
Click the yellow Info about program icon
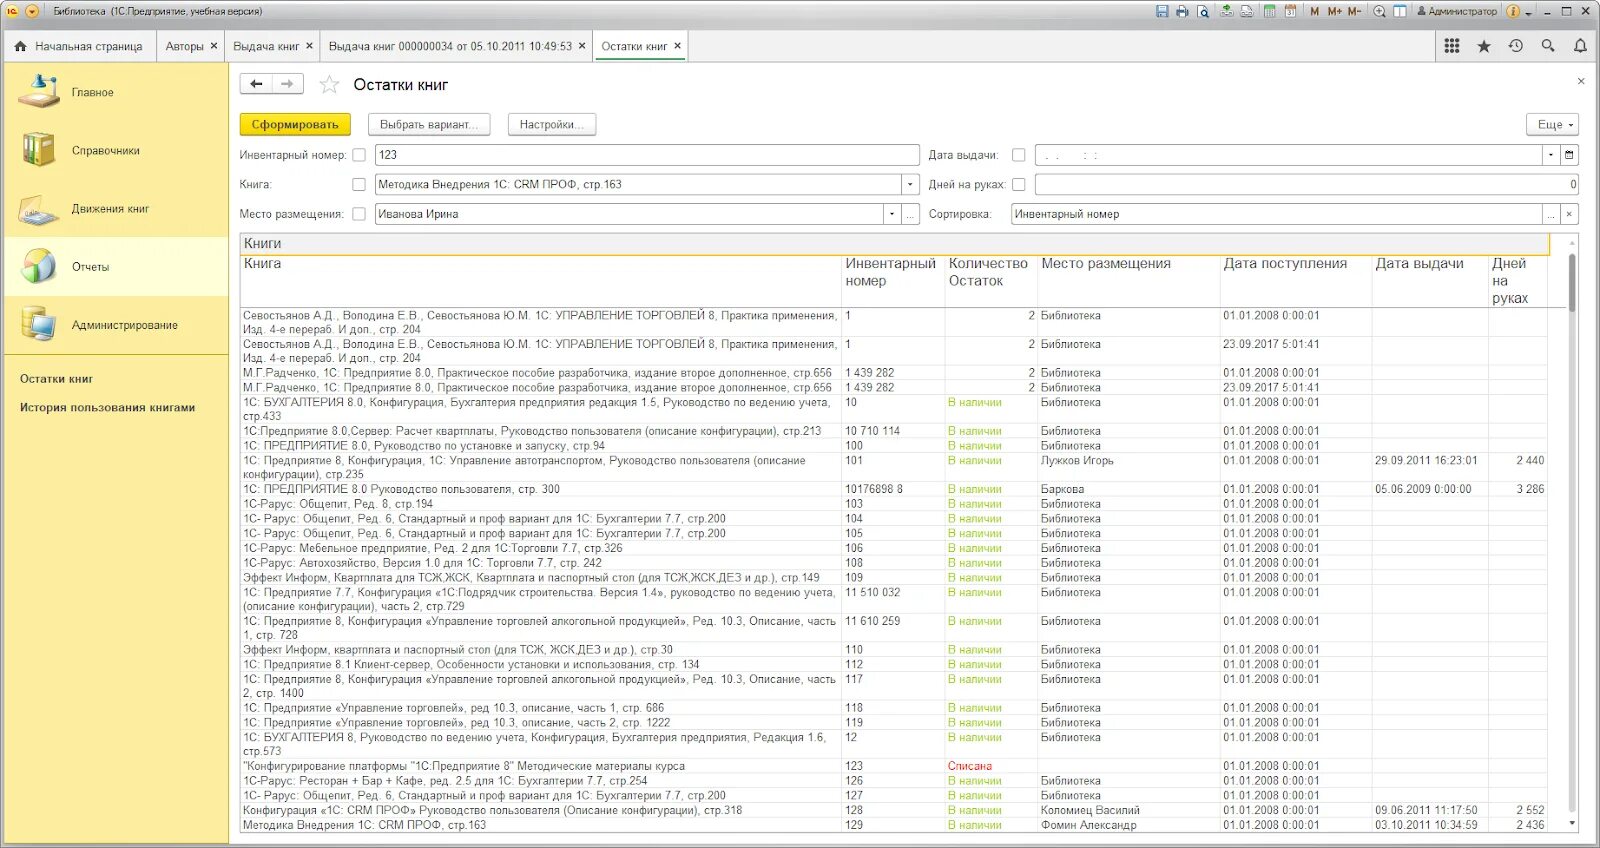pos(1513,11)
